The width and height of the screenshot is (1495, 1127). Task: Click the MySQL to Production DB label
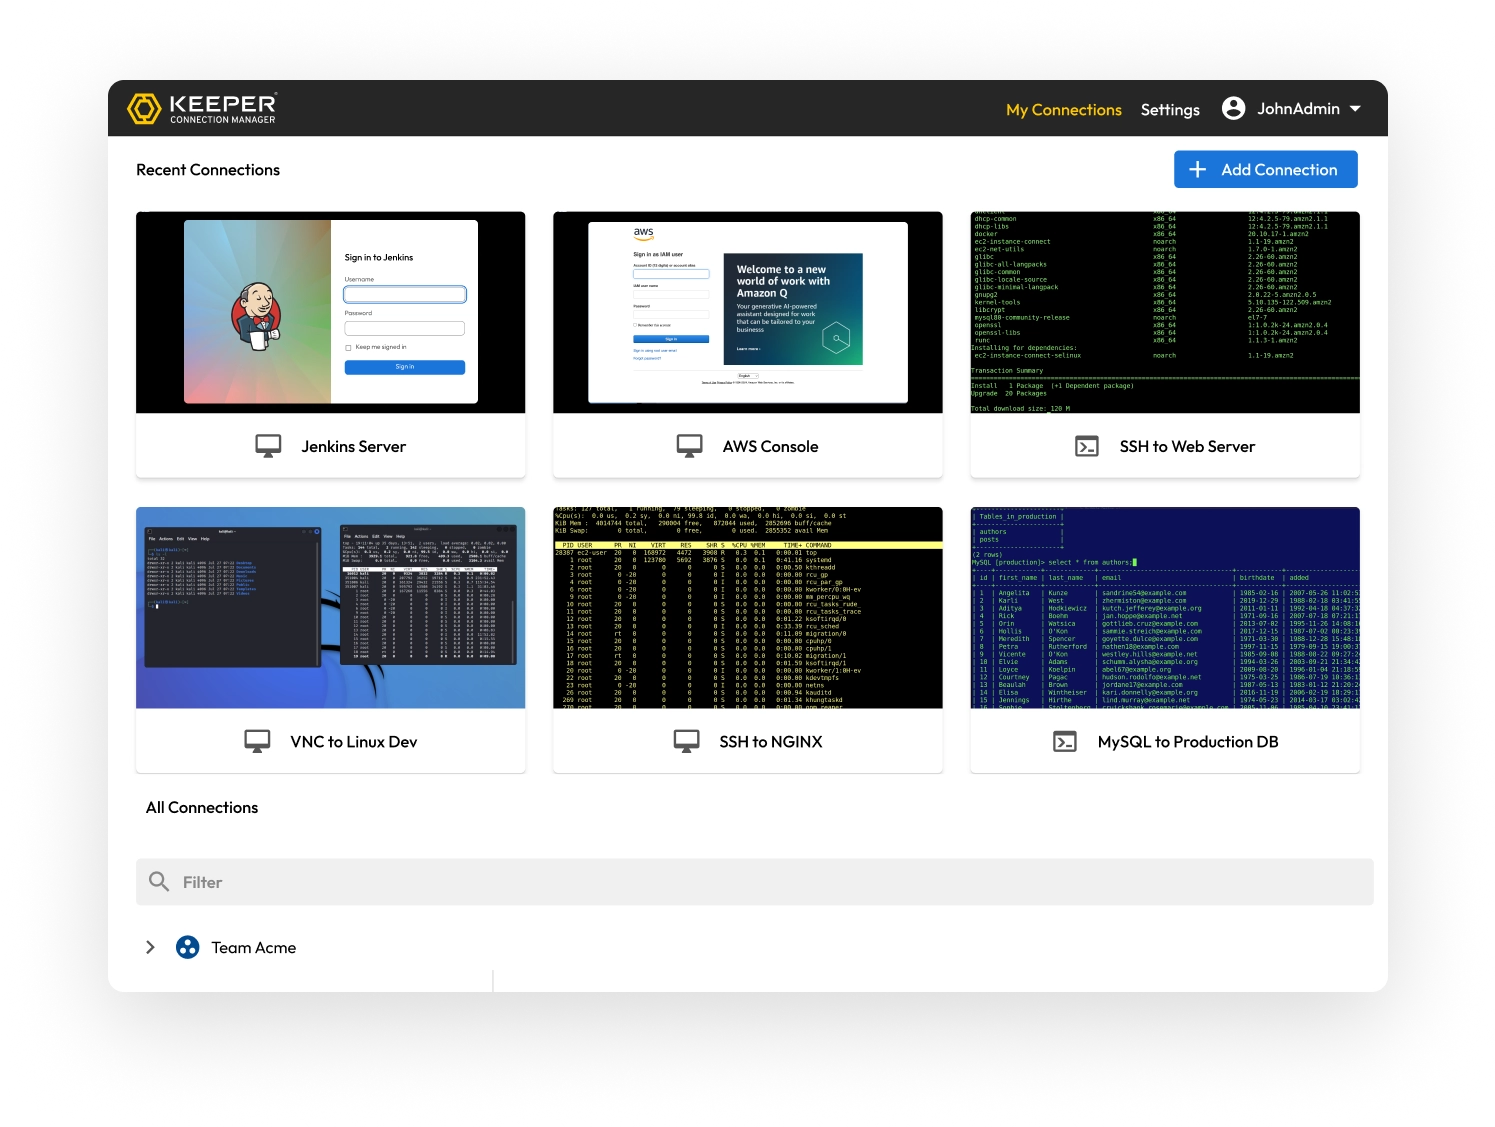point(1188,742)
